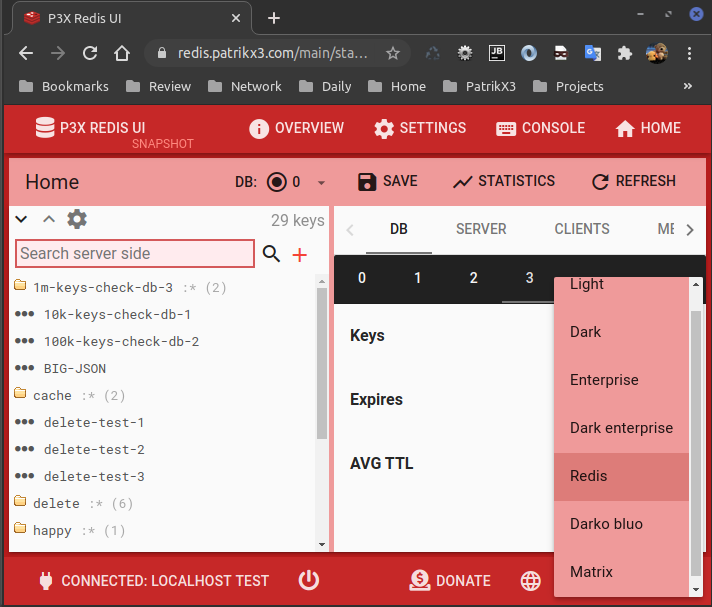Image resolution: width=712 pixels, height=607 pixels.
Task: Open the gear-shaped browser extension icon
Action: 465,54
